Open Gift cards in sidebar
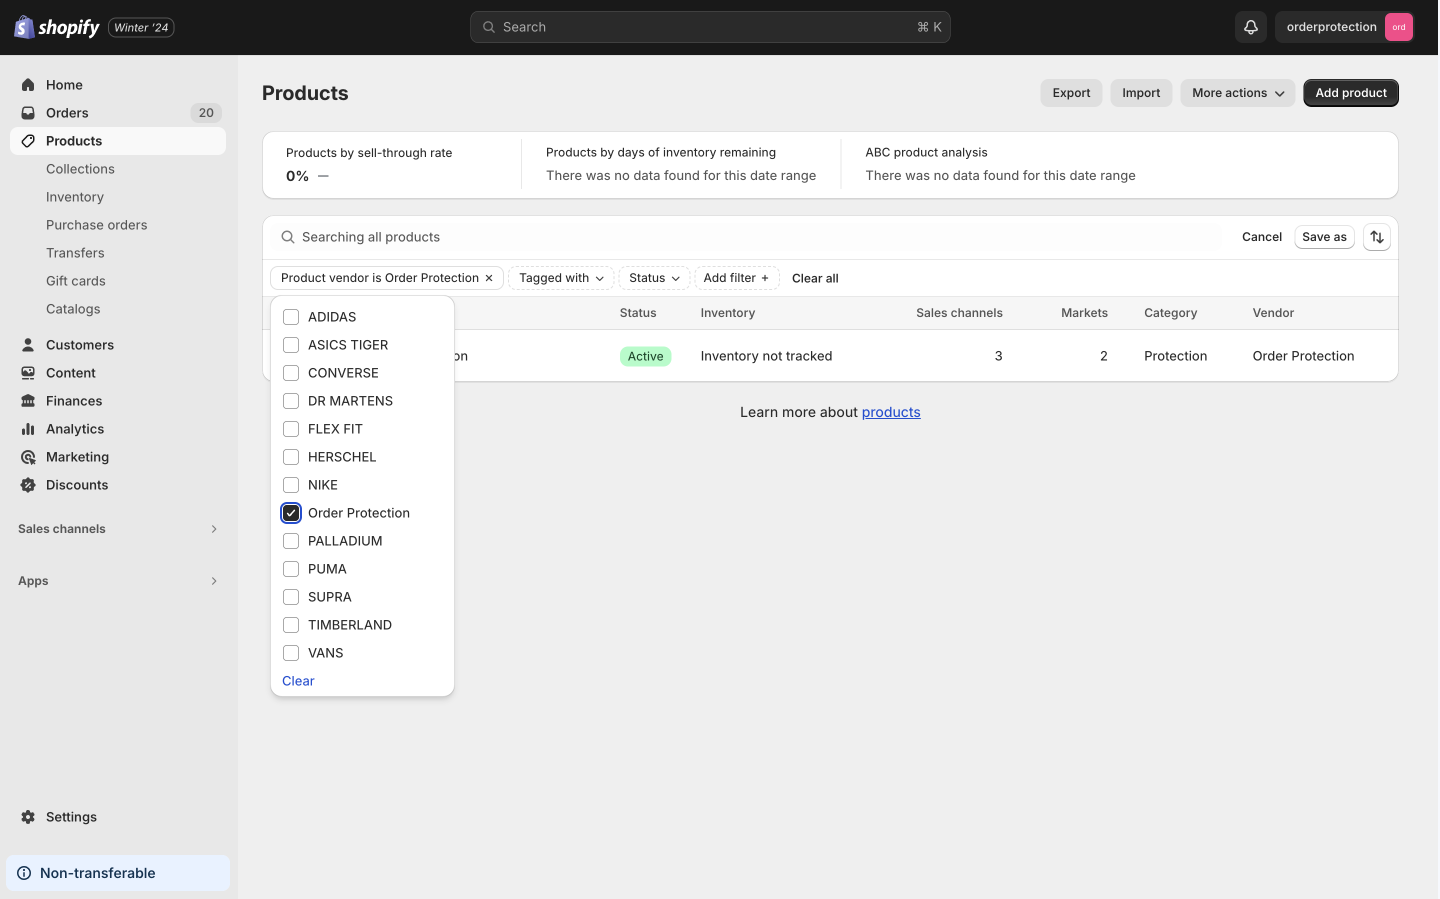 tap(76, 281)
